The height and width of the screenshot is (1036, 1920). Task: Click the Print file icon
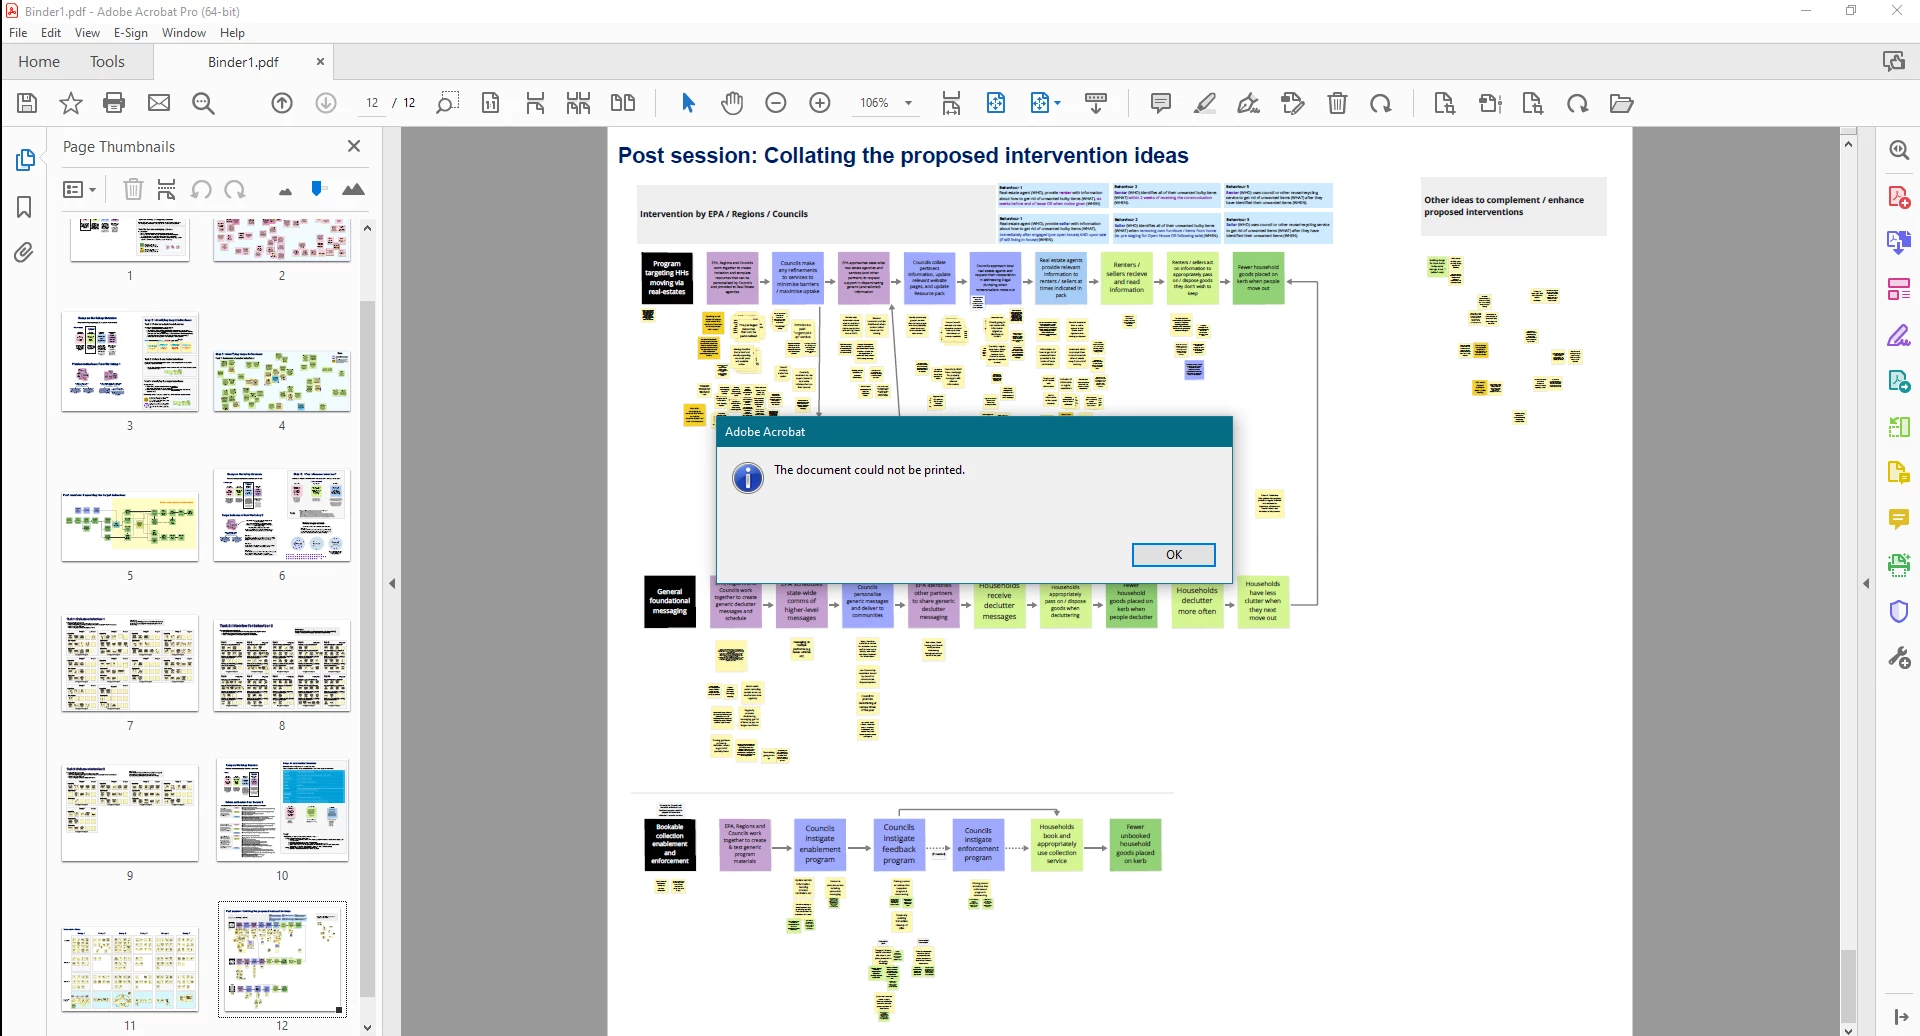tap(115, 103)
